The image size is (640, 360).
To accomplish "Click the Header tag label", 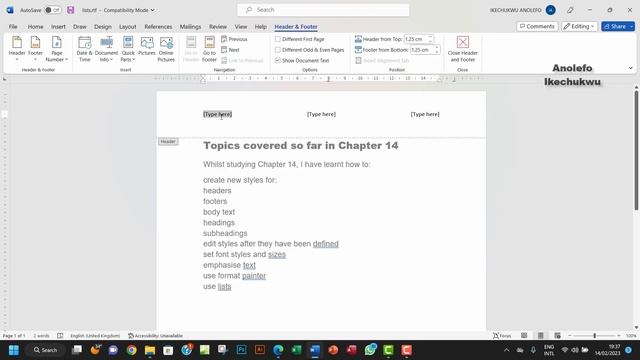I will (168, 142).
